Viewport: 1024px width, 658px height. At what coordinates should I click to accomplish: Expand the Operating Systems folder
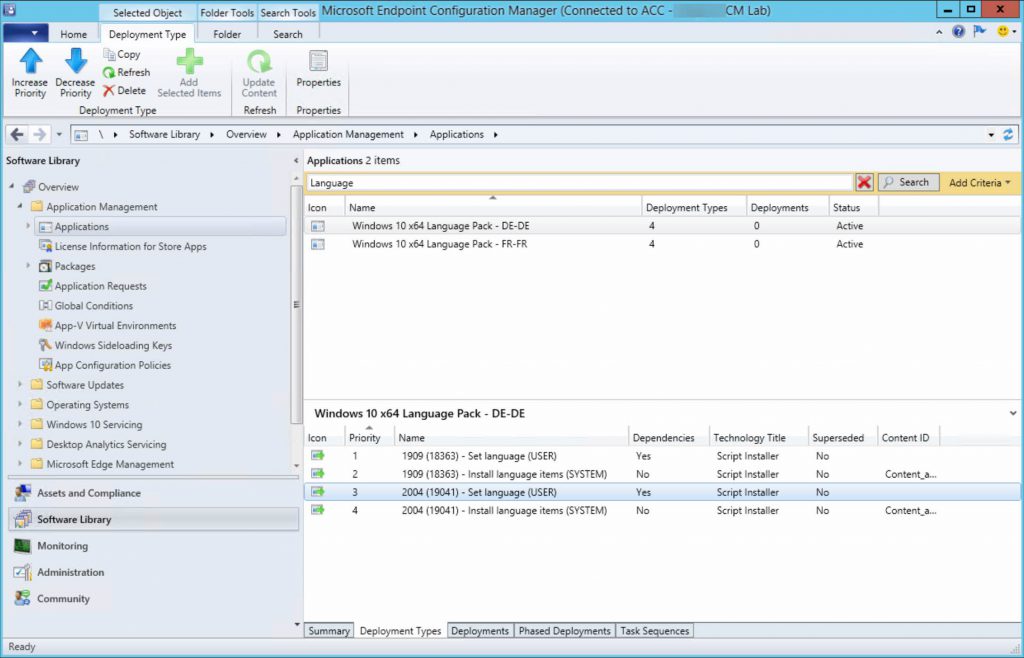click(20, 404)
